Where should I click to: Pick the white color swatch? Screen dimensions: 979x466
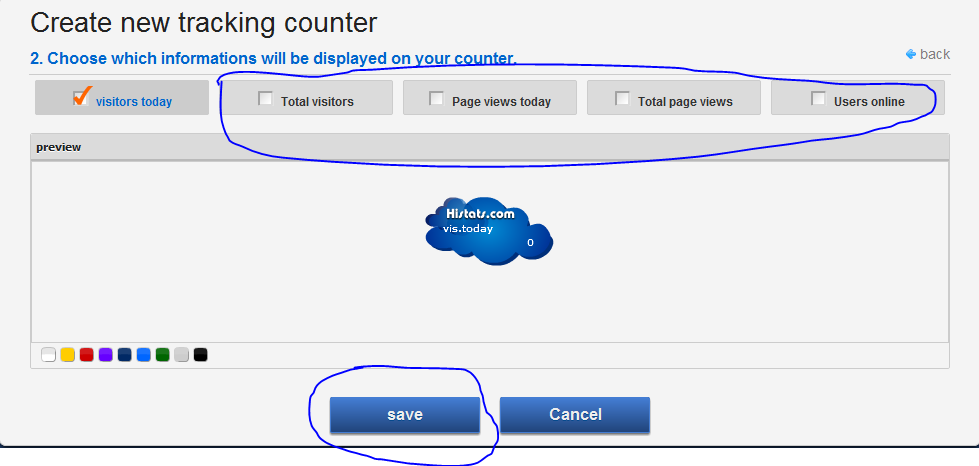pyautogui.click(x=49, y=355)
